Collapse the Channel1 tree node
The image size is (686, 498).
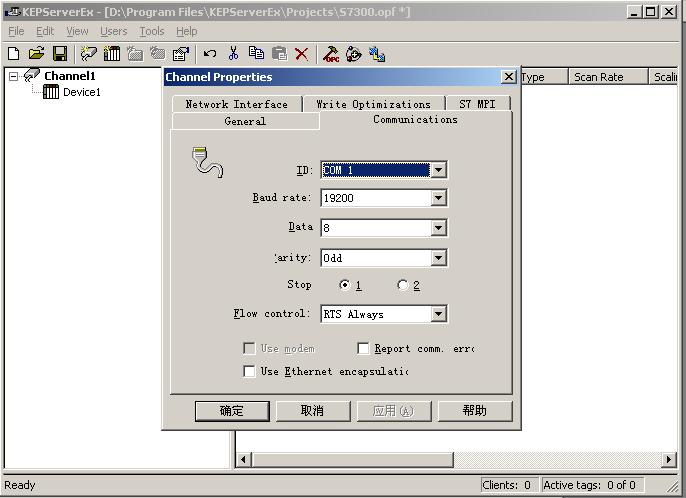tap(14, 77)
